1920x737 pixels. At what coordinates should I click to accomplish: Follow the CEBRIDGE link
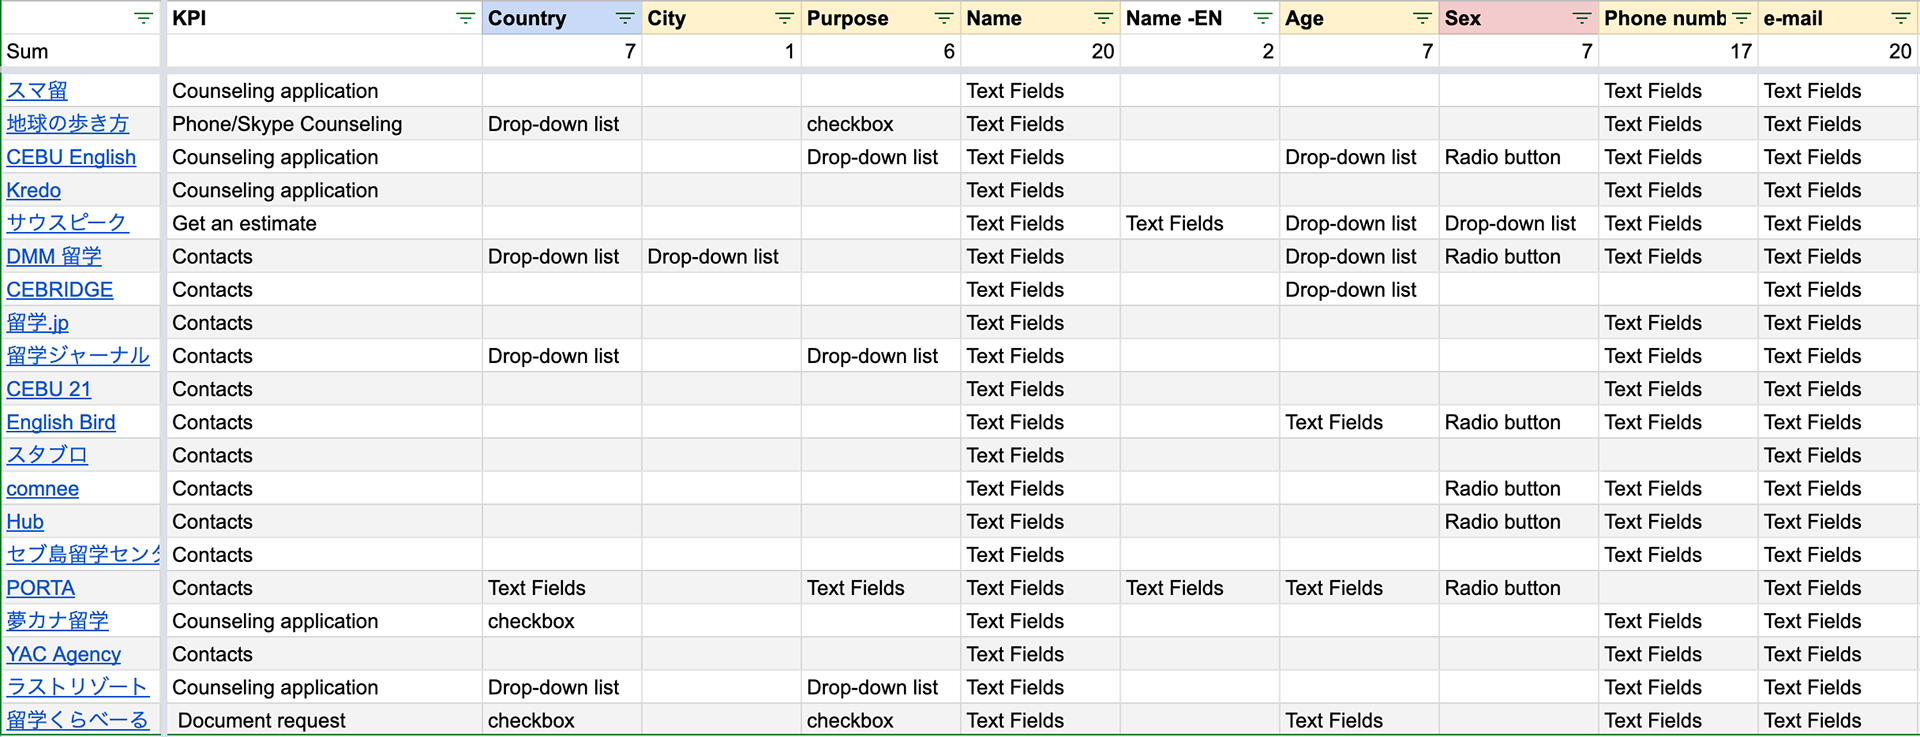tap(60, 289)
